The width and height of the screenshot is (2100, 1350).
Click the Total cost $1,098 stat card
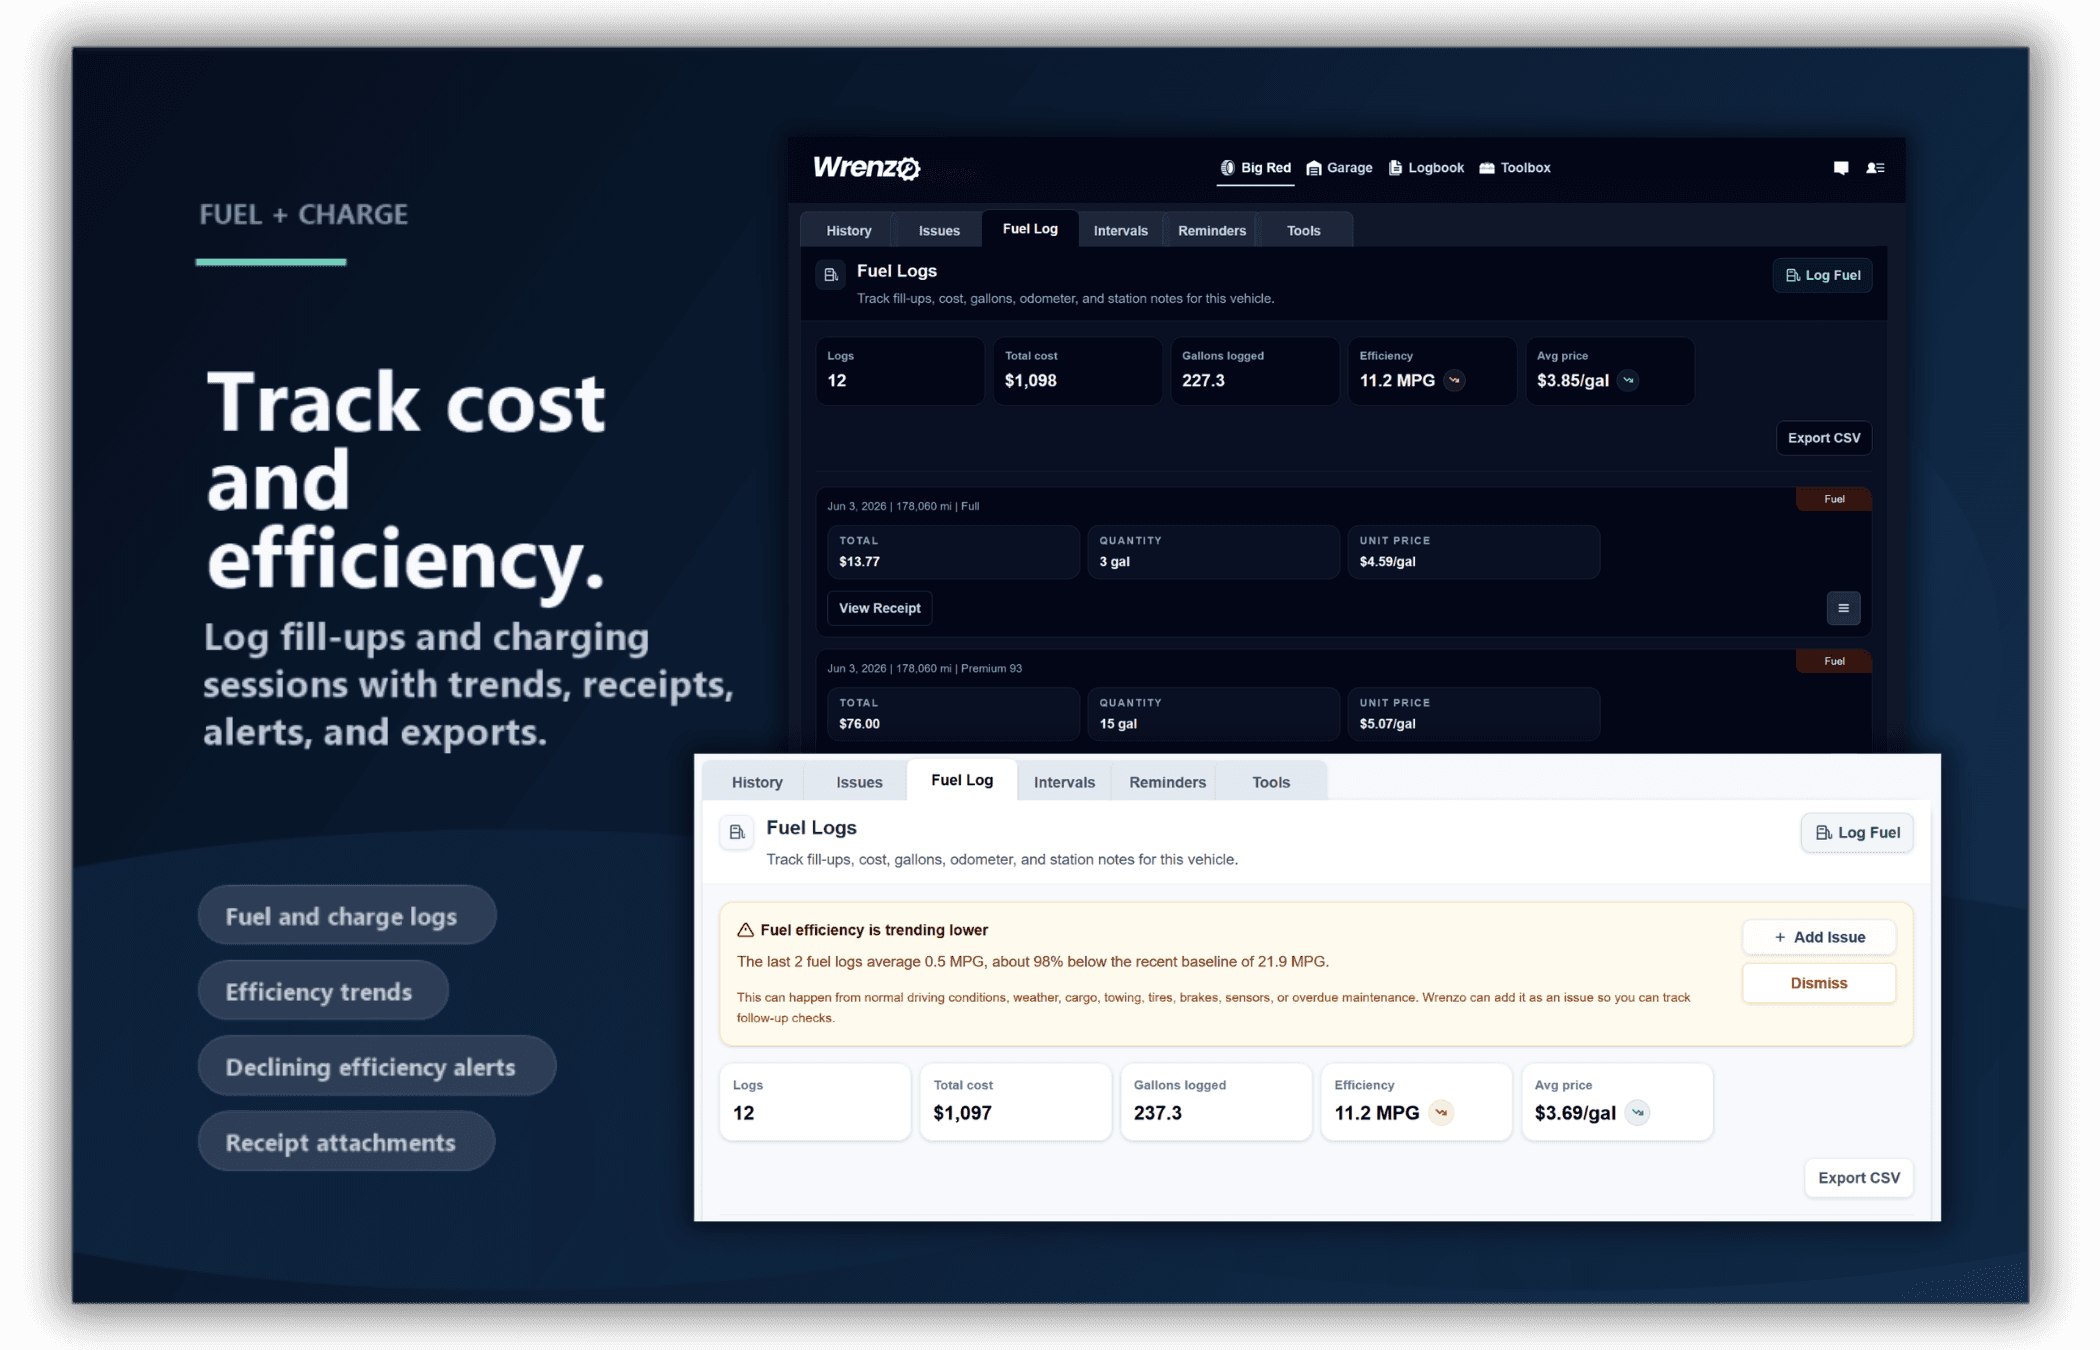click(x=1077, y=370)
